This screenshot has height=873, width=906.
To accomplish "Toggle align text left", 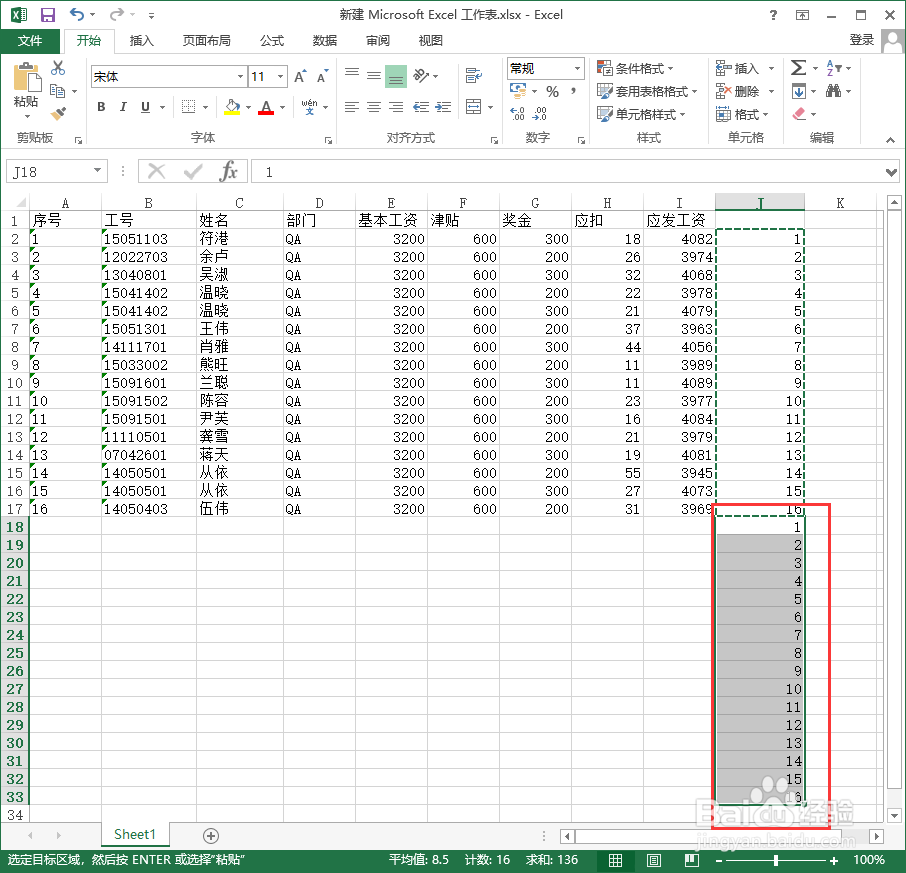I will point(352,107).
